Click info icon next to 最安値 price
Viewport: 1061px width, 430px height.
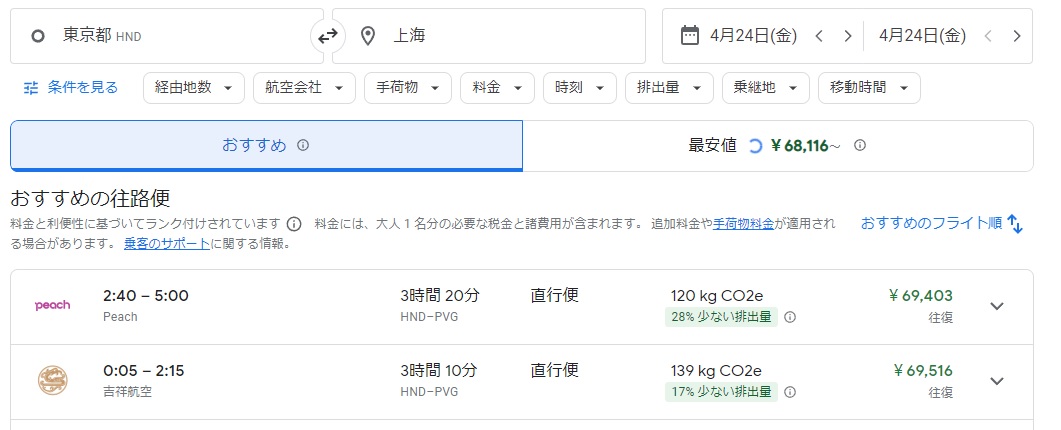860,146
